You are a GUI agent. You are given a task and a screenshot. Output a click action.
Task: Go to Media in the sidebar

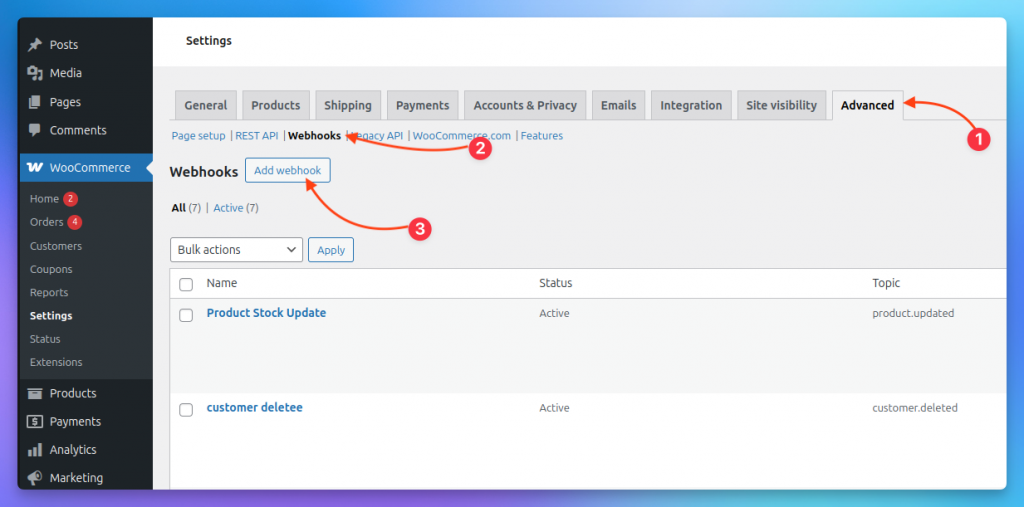click(65, 73)
